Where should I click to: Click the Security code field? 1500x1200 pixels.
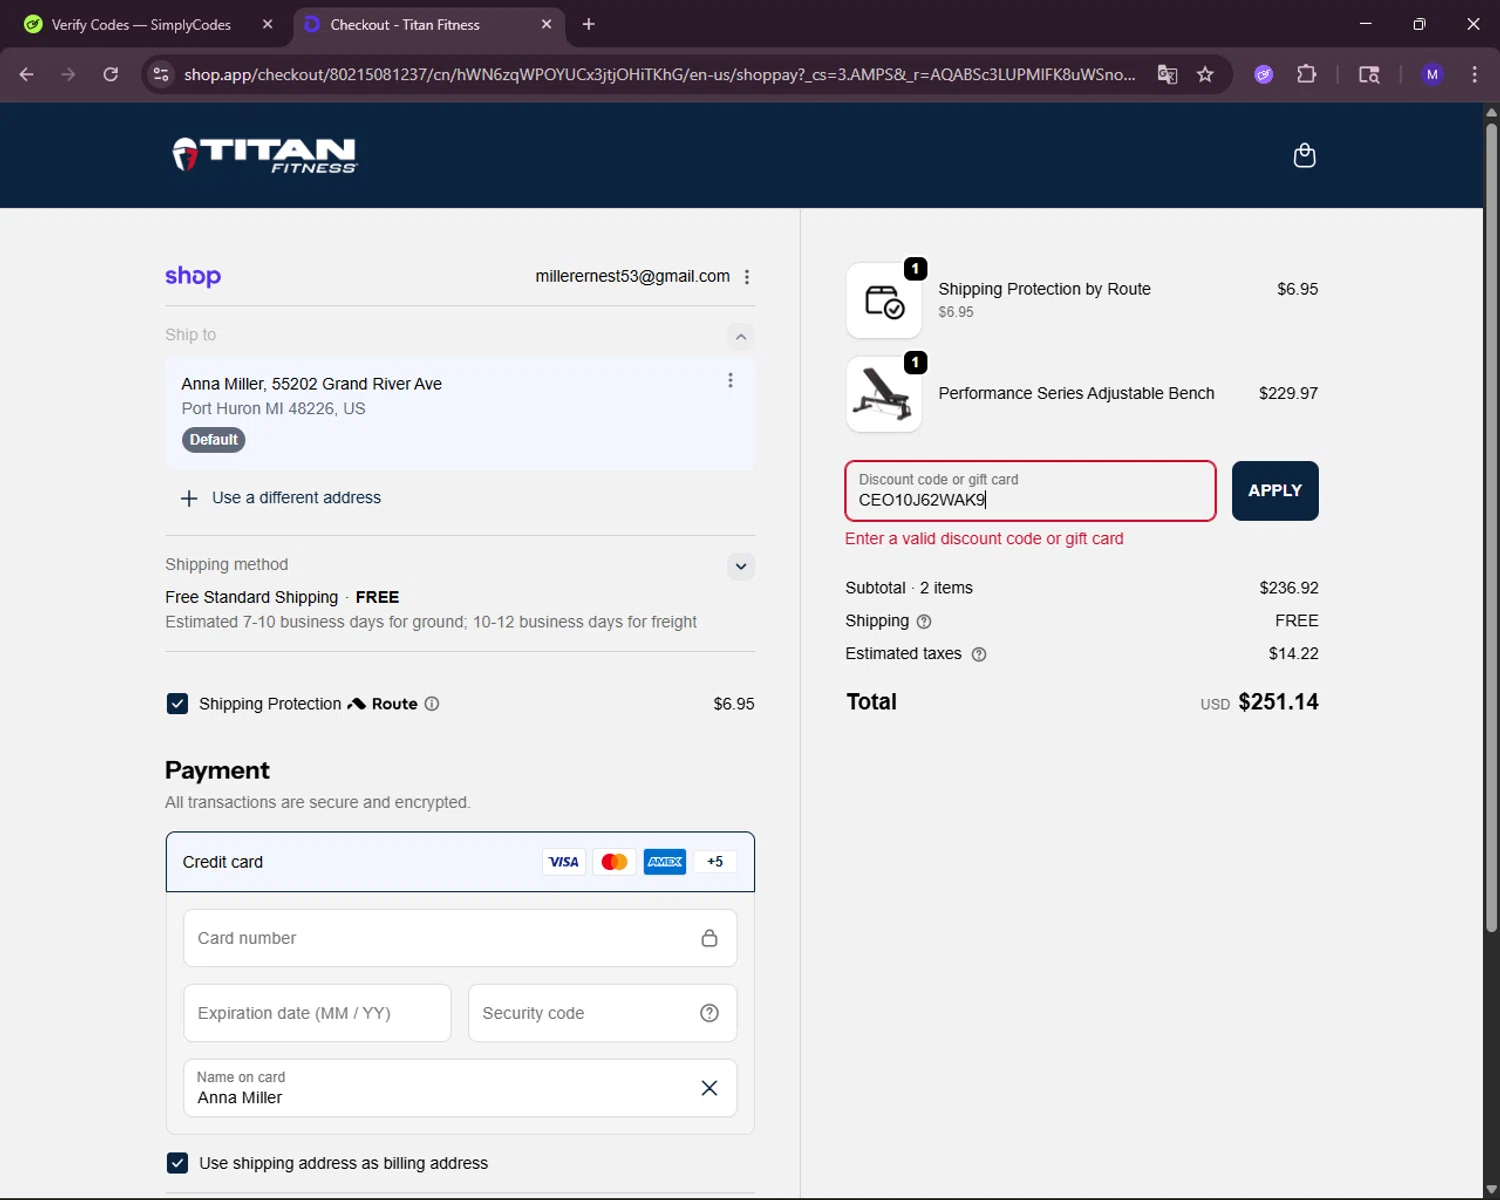click(602, 1013)
